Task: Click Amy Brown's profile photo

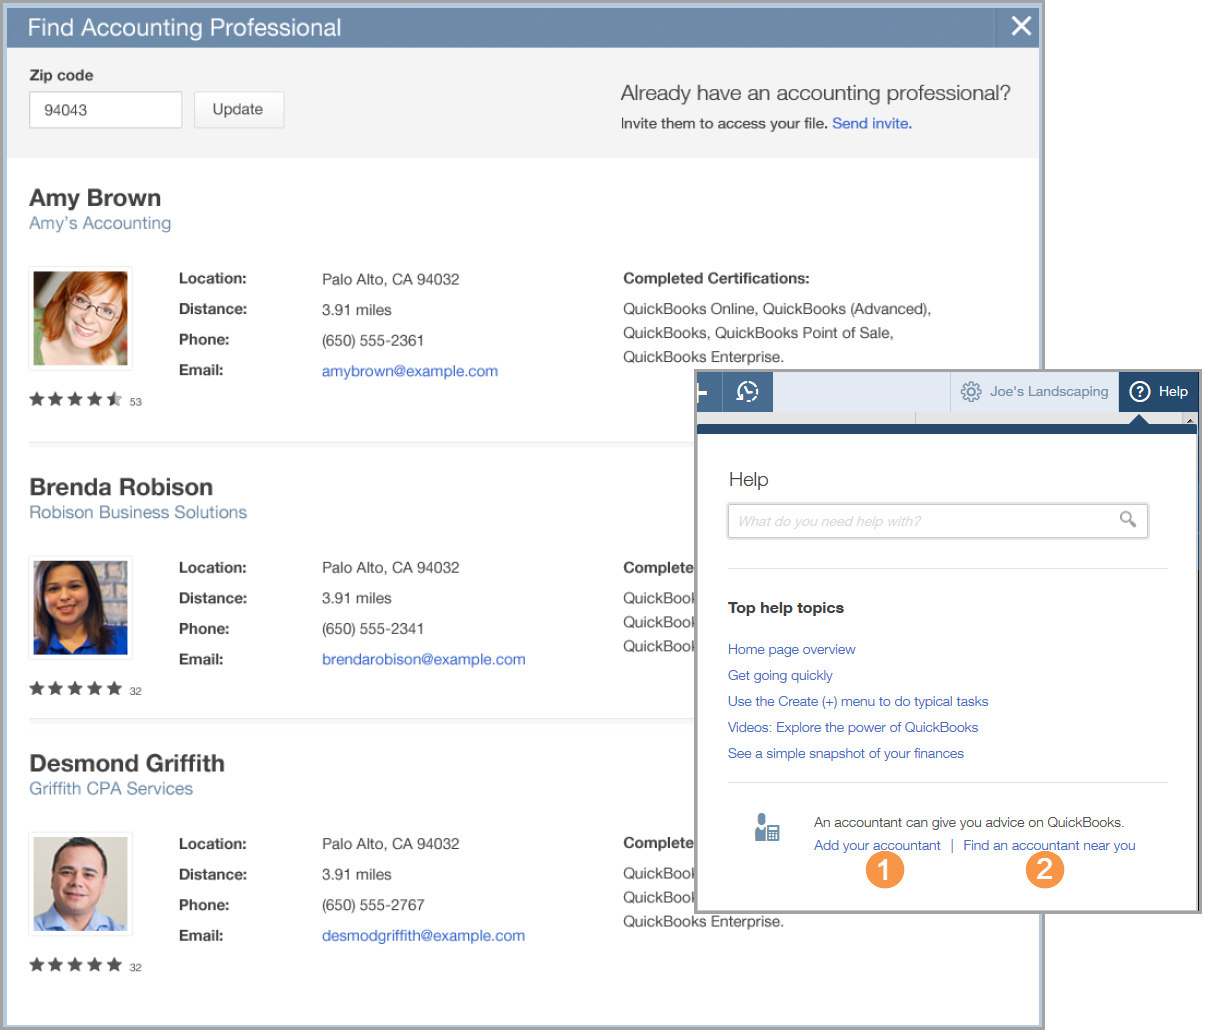Action: point(81,319)
